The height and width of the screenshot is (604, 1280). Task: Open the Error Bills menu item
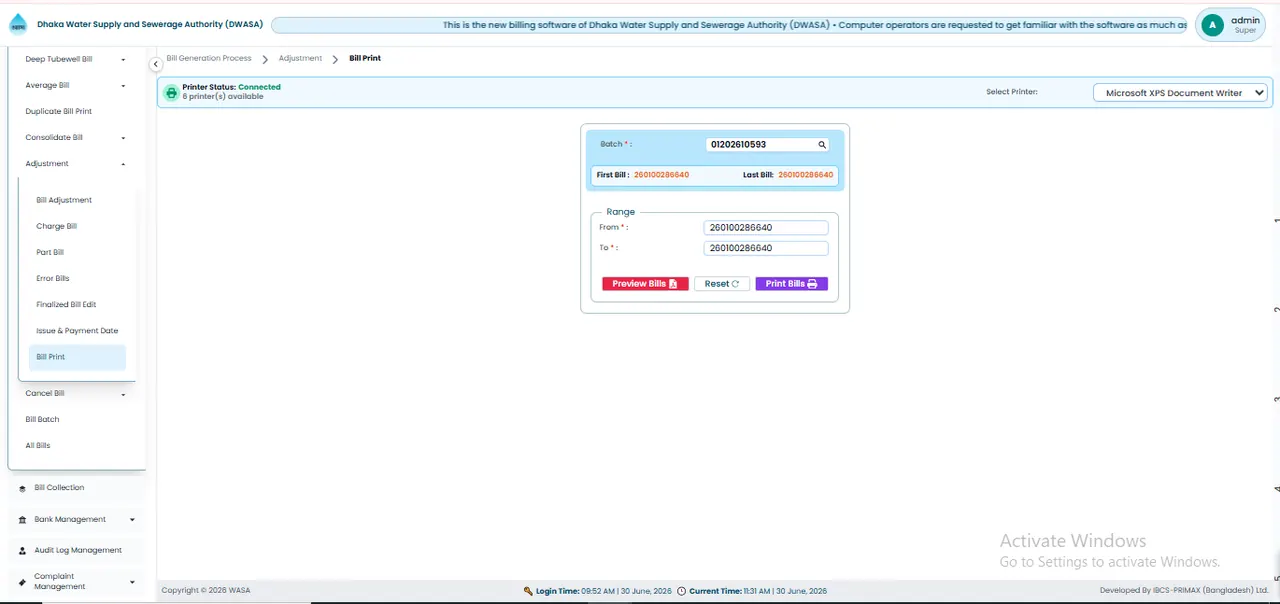coord(53,278)
